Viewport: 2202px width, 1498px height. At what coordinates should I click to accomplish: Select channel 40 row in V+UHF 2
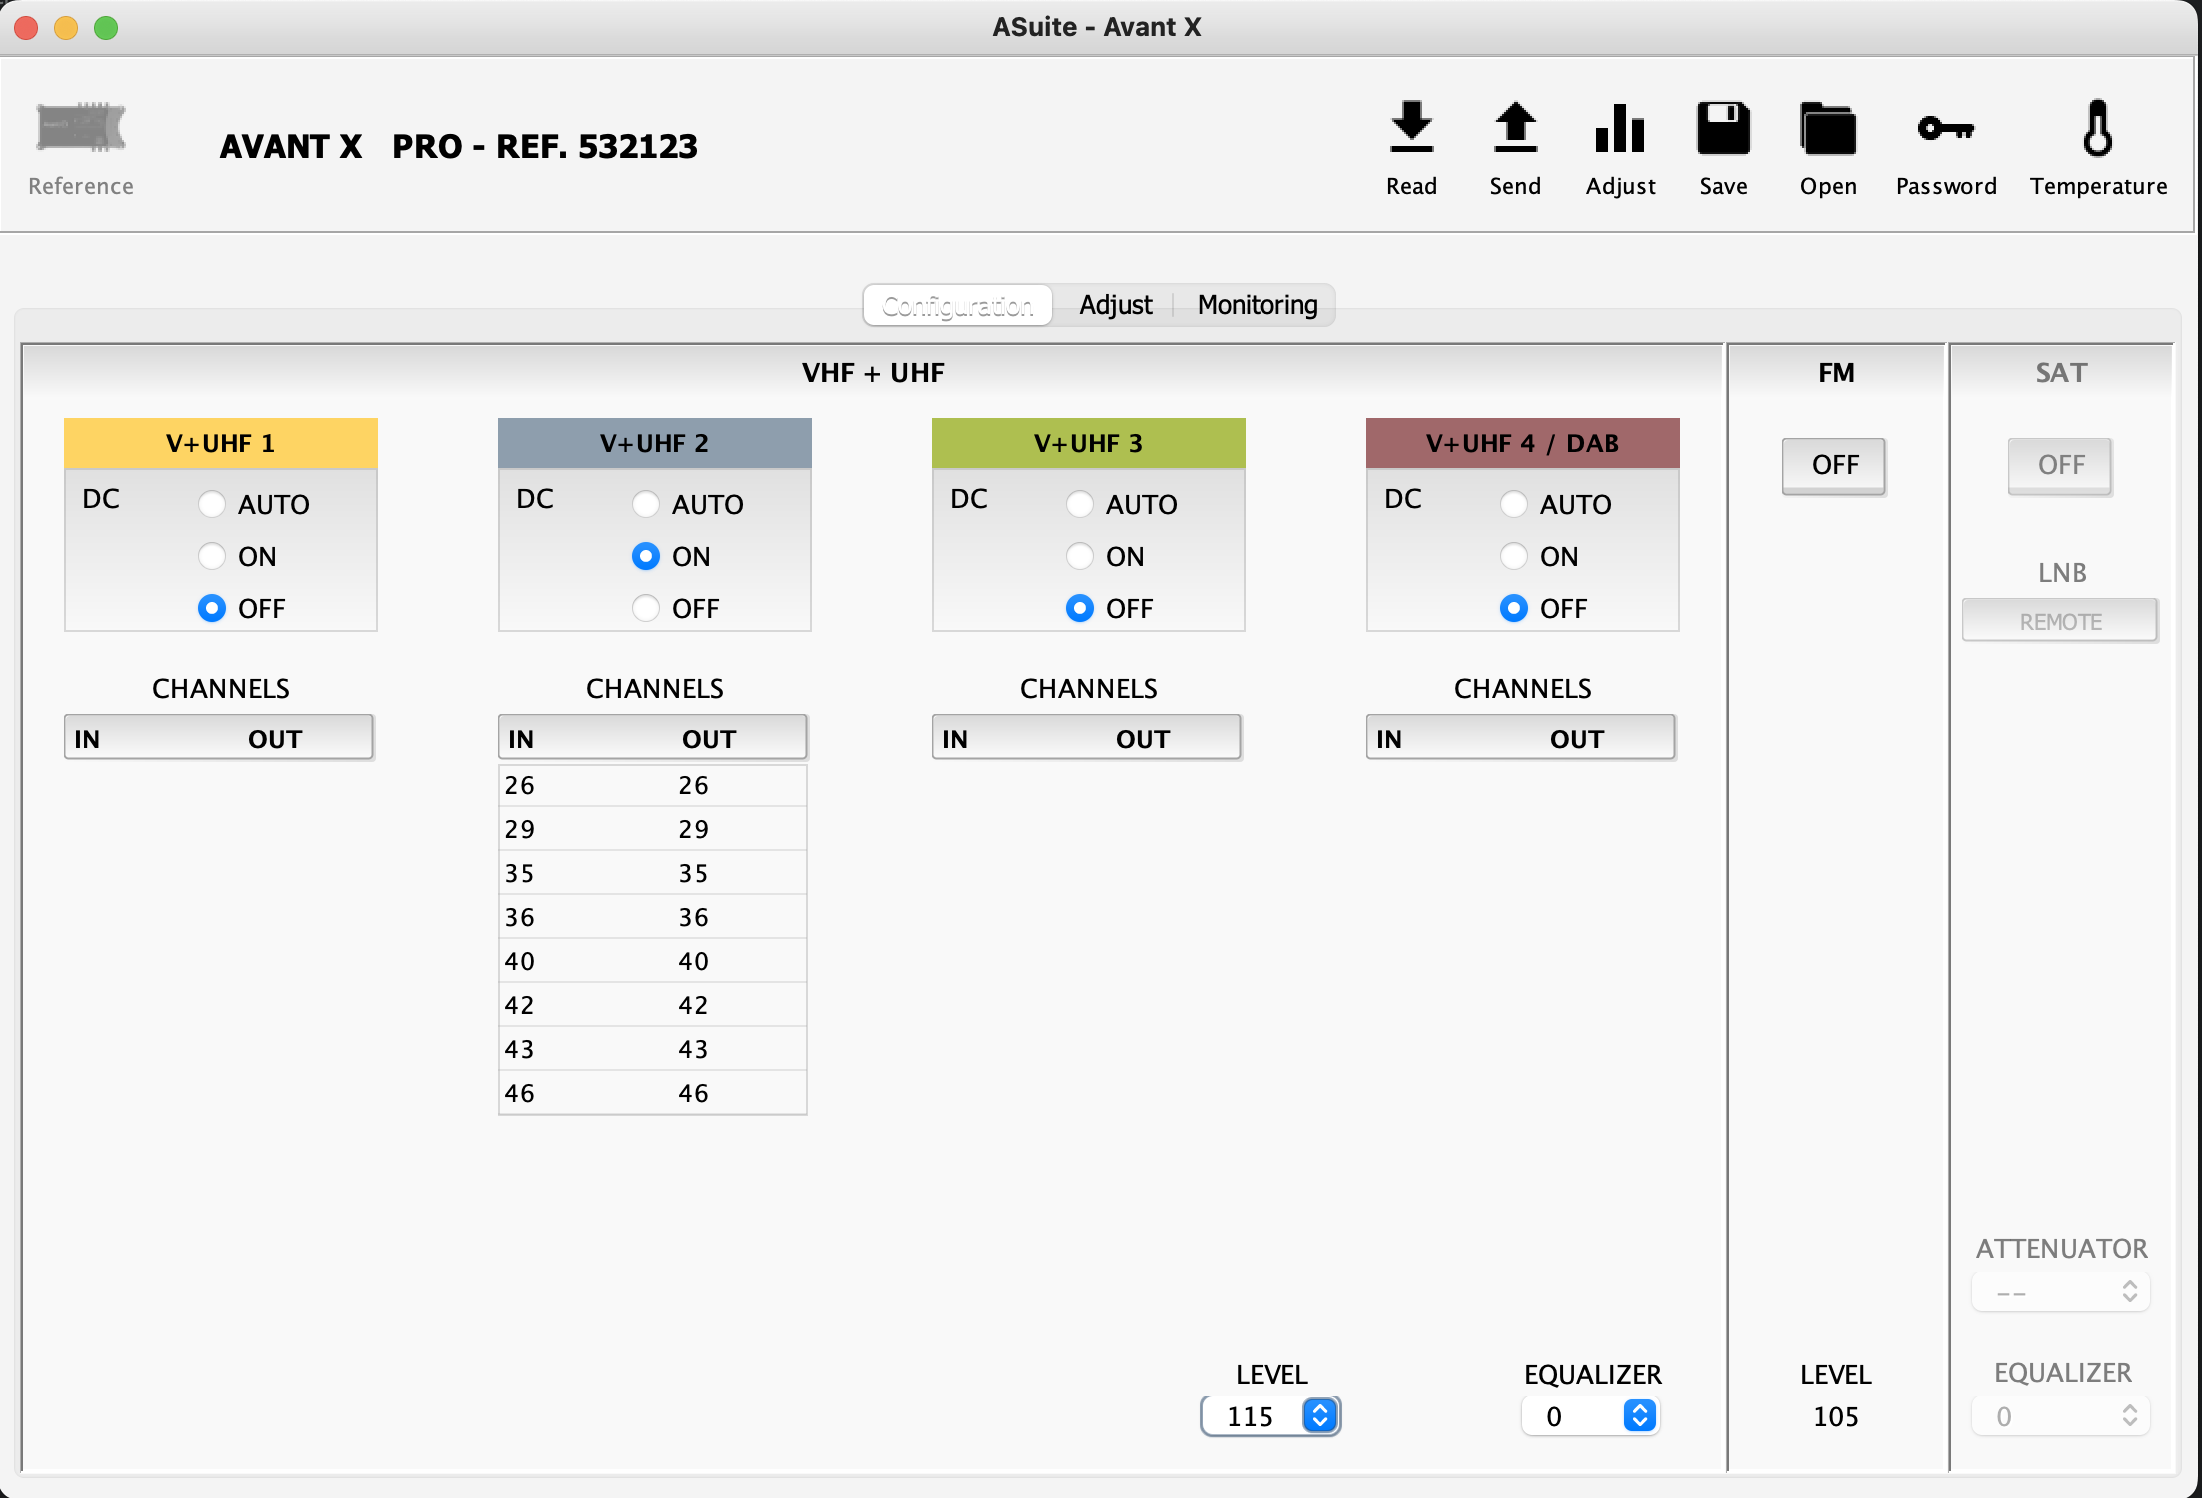[652, 961]
